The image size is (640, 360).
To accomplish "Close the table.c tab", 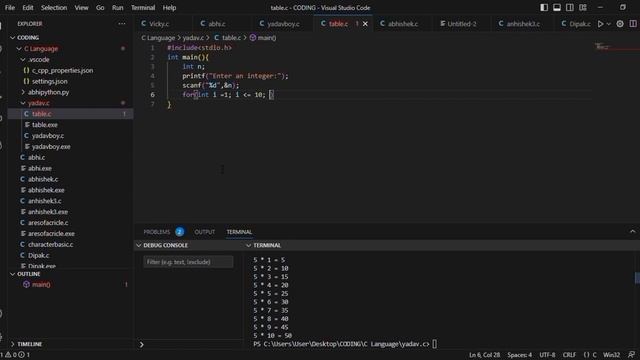I will 365,24.
